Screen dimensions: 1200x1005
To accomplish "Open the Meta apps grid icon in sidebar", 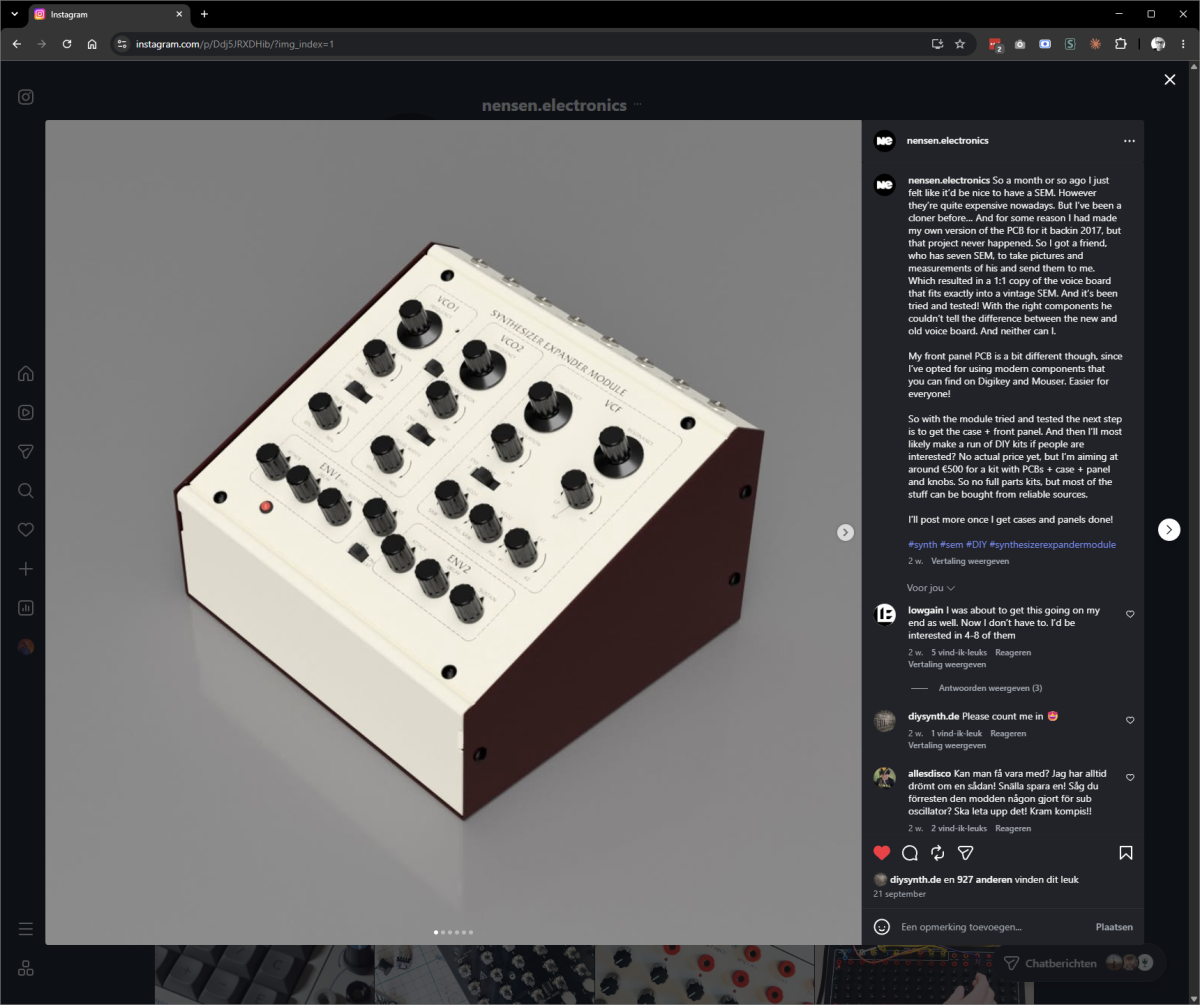I will pyautogui.click(x=26, y=968).
